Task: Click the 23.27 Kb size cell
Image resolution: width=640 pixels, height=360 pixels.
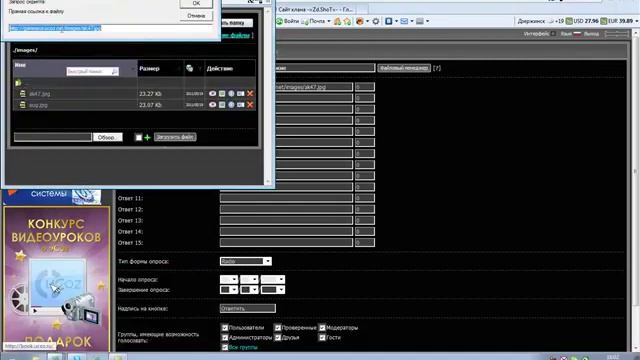Action: (150, 94)
